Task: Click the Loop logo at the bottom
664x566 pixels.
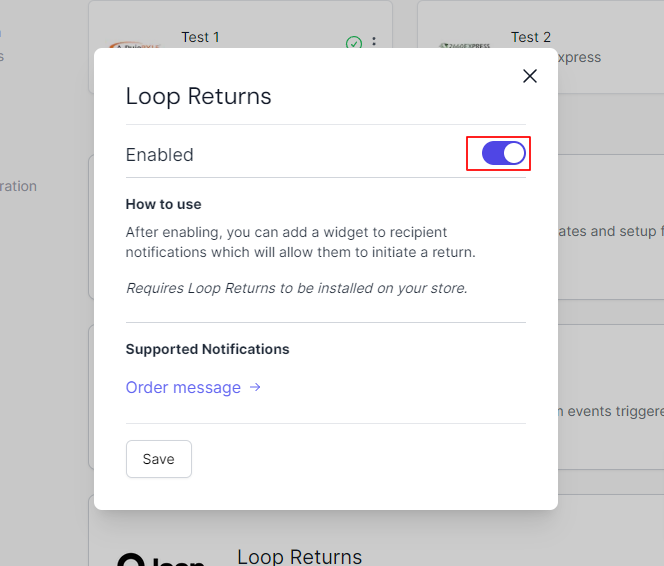Action: point(161,559)
